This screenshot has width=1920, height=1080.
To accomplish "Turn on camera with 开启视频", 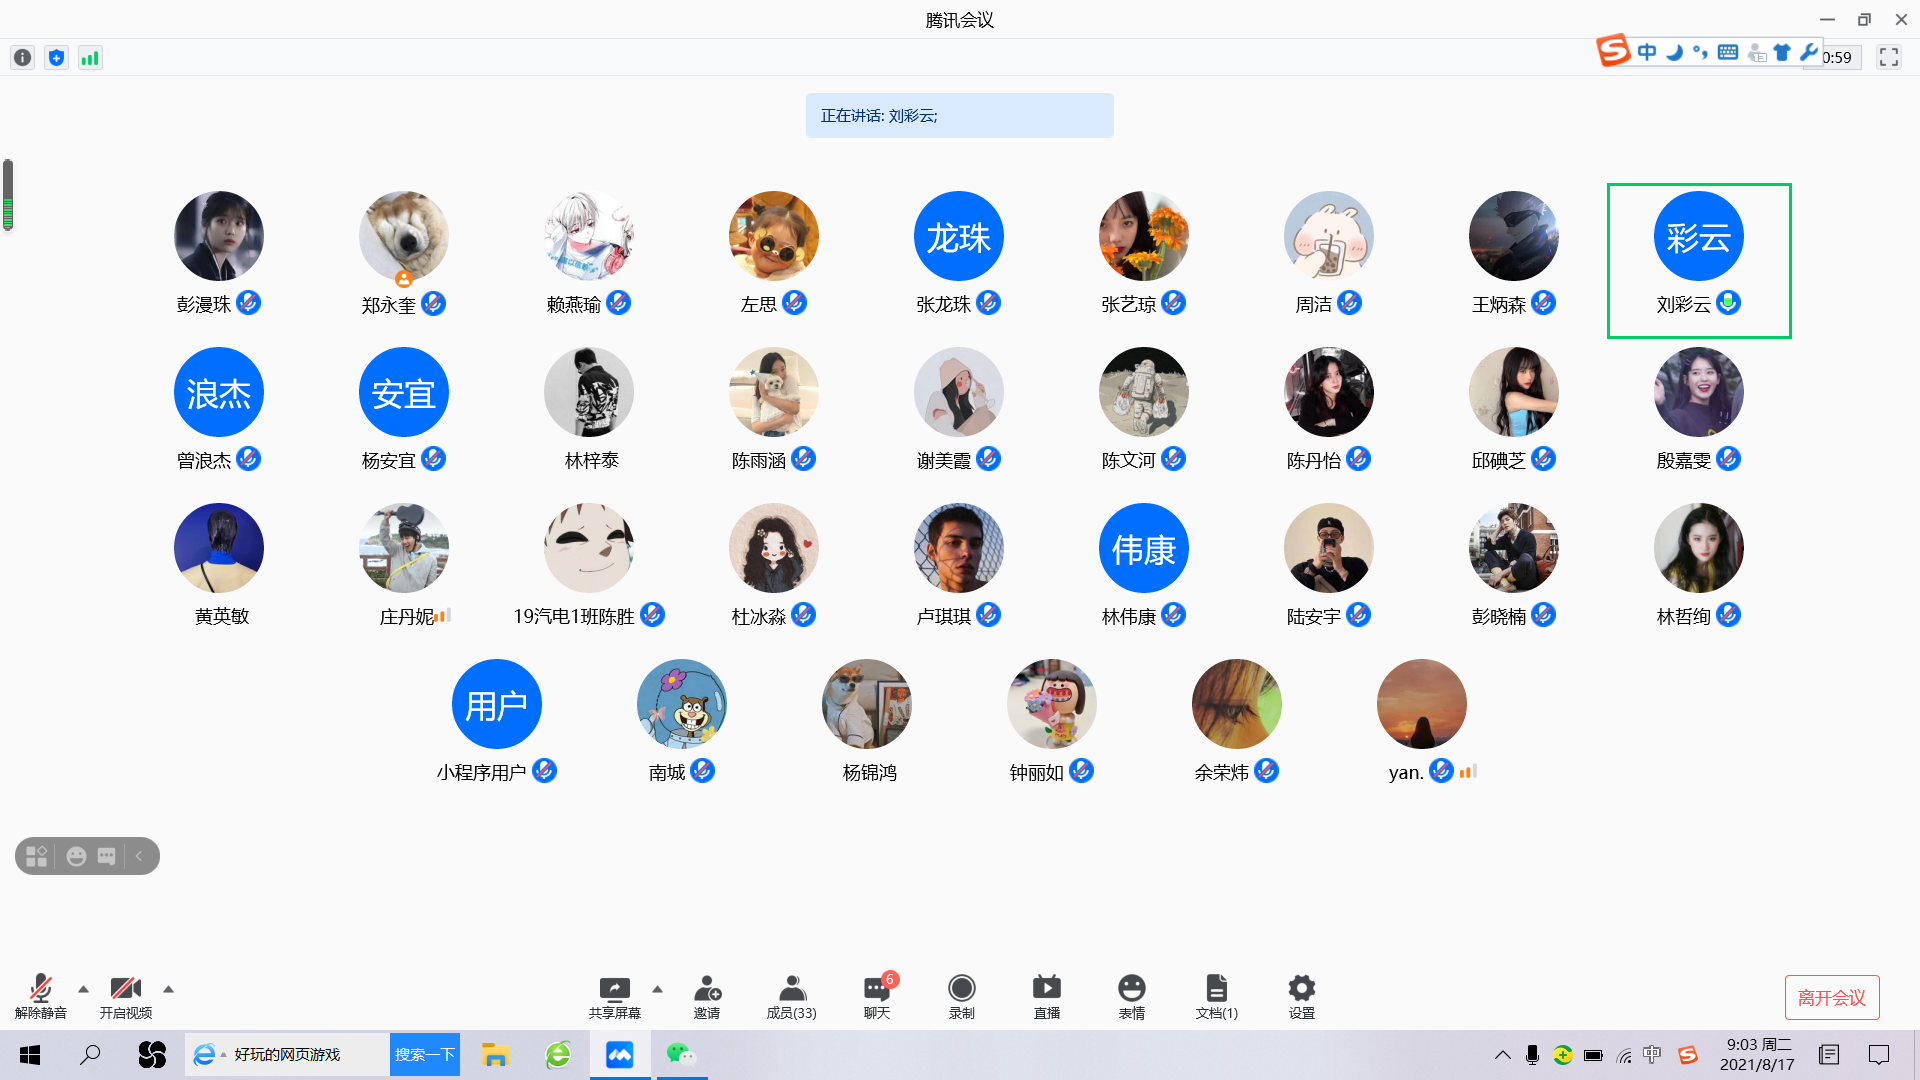I will click(126, 996).
